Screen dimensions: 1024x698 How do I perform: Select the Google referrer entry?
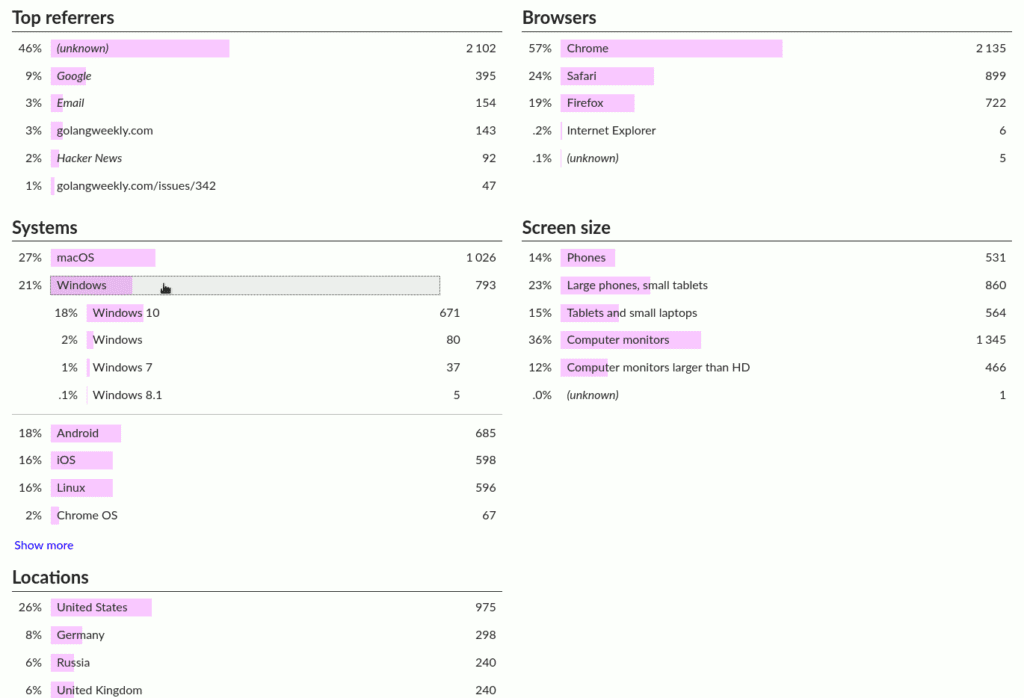[x=72, y=75]
